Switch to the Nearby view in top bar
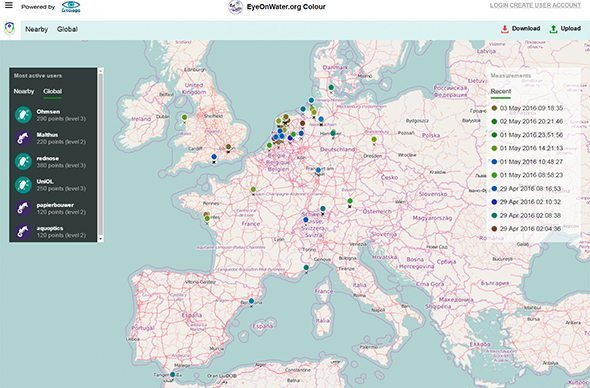 pyautogui.click(x=36, y=29)
